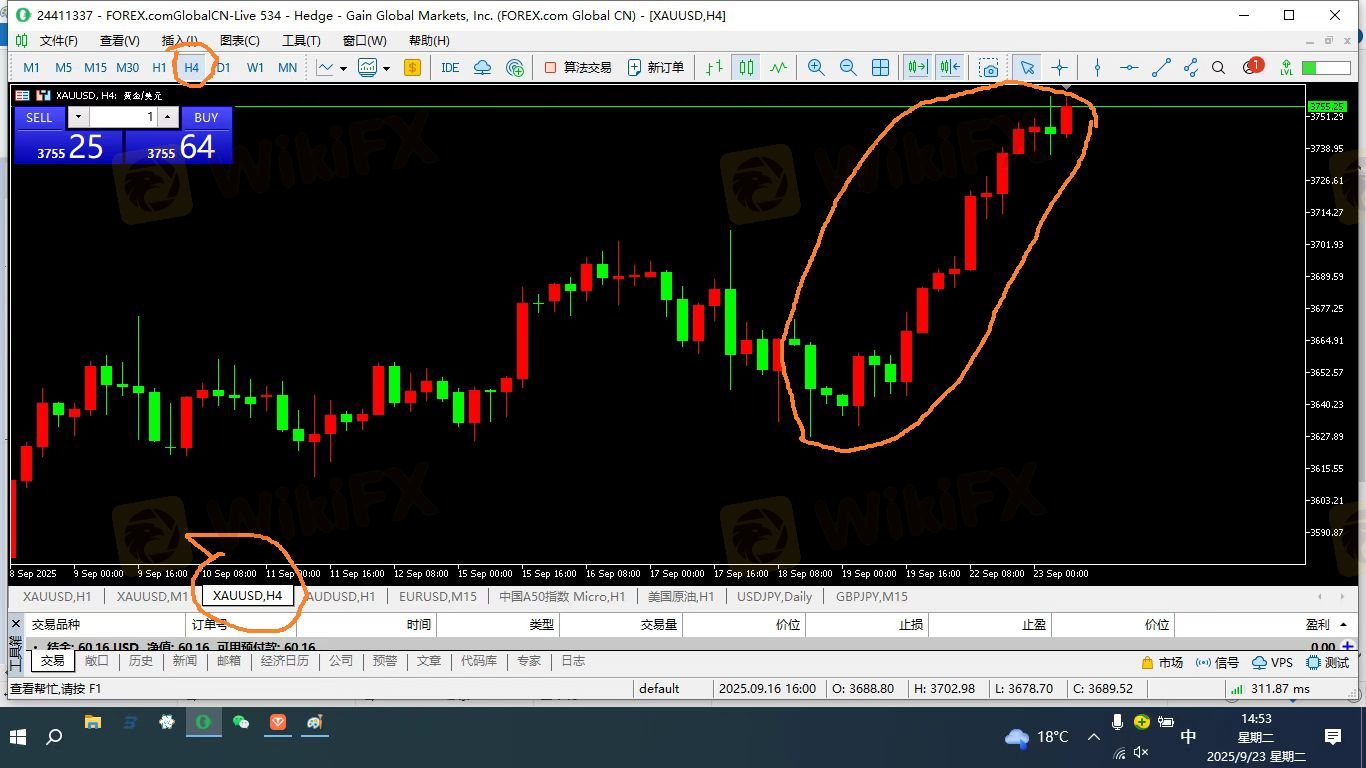
Task: Decrease trade volume with down arrow
Action: 78,117
